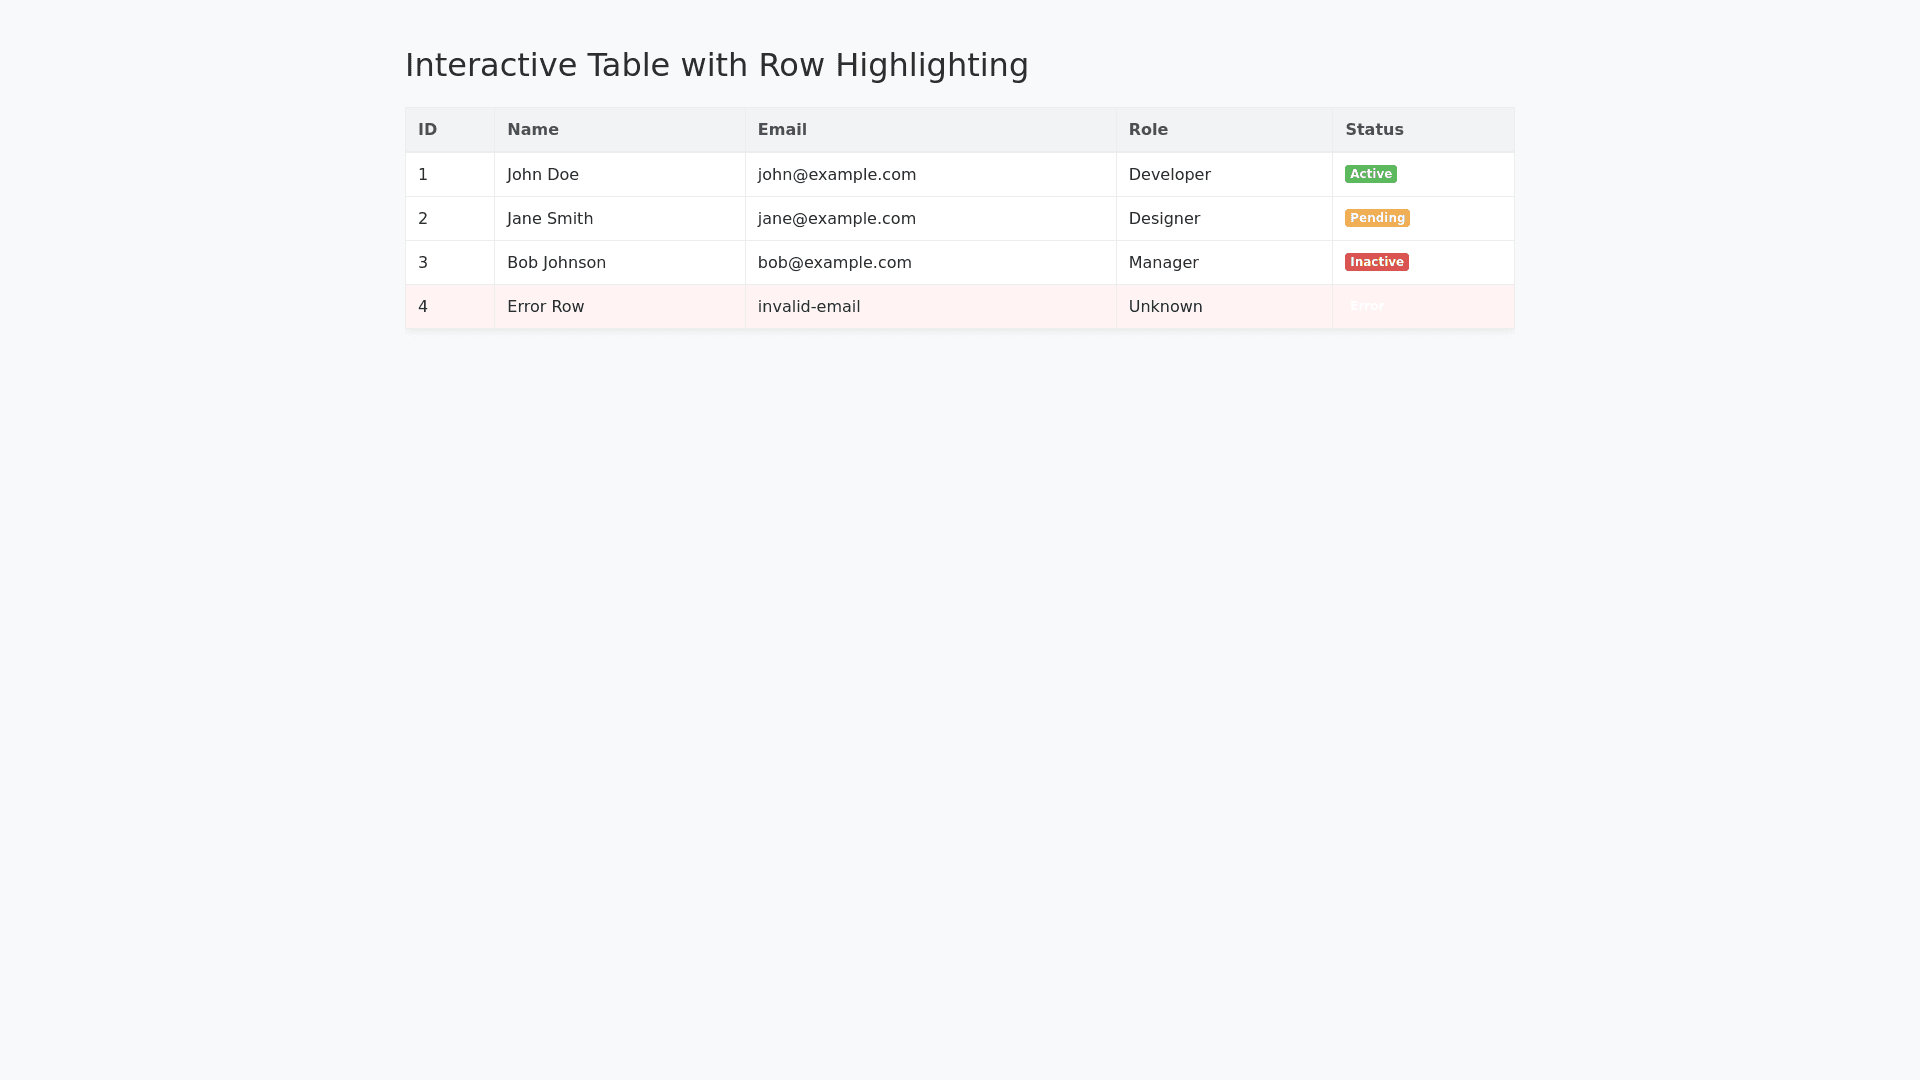Select the John Doe name cell
The width and height of the screenshot is (1920, 1080).
pos(543,175)
